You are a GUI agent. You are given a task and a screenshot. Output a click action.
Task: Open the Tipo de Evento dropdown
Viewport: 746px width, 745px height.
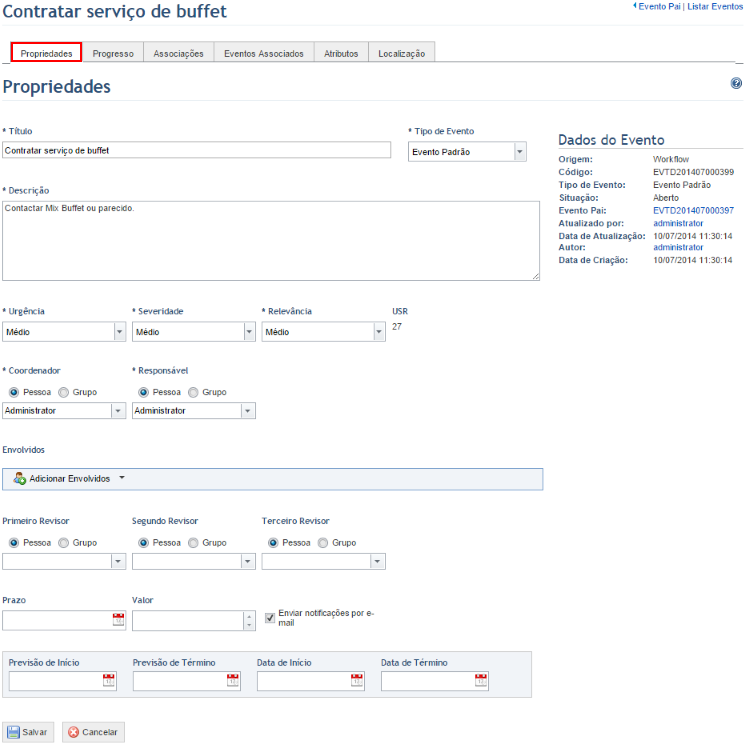[x=467, y=152]
